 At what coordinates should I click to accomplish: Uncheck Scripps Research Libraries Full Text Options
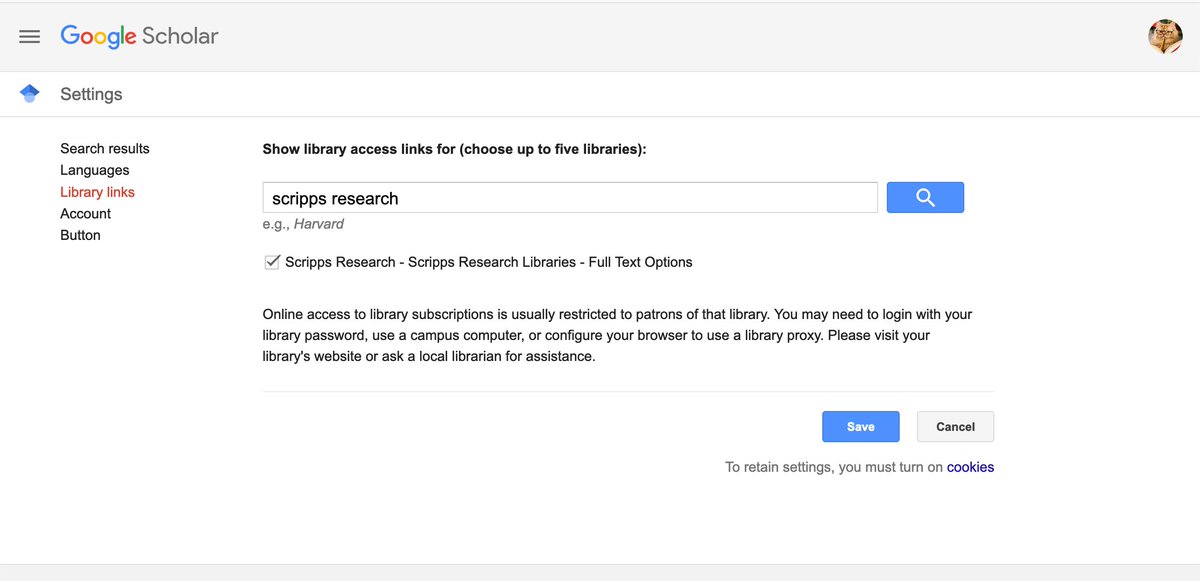(x=272, y=262)
